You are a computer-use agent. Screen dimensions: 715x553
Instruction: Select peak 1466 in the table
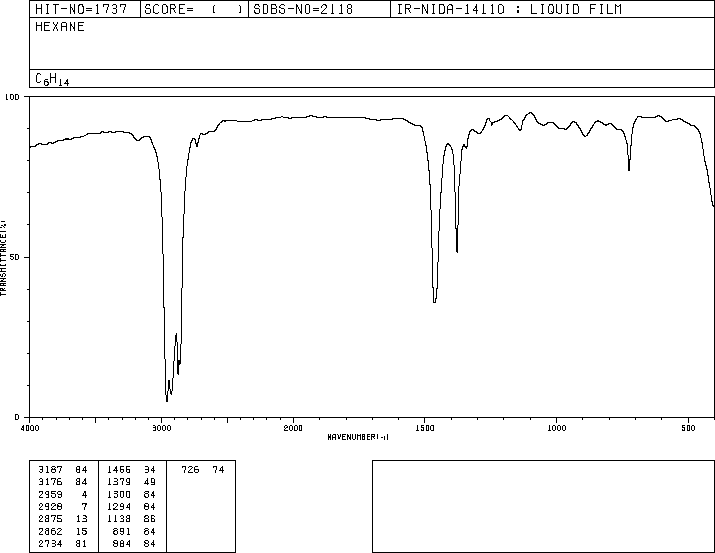pos(119,470)
